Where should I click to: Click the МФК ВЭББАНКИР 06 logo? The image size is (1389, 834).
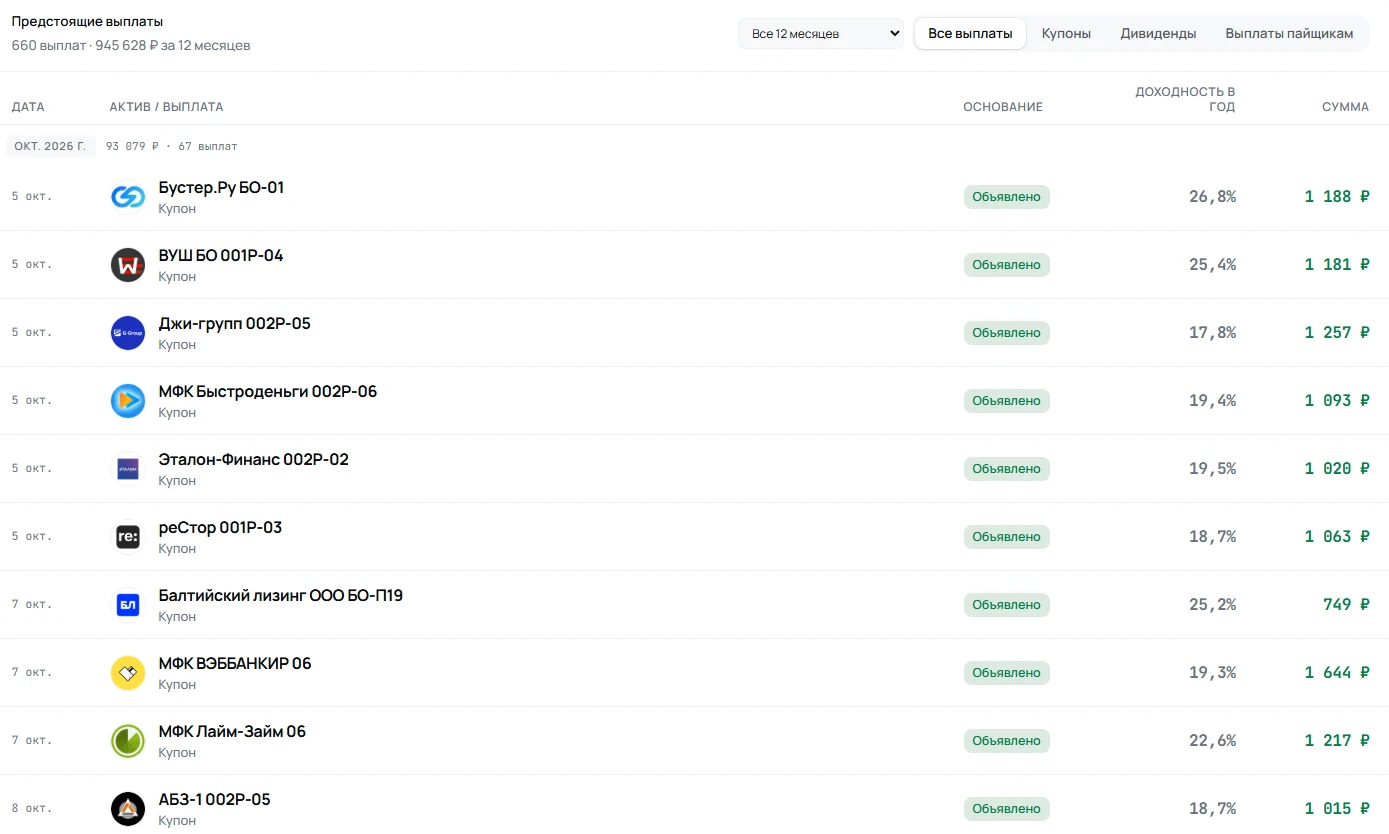[128, 673]
